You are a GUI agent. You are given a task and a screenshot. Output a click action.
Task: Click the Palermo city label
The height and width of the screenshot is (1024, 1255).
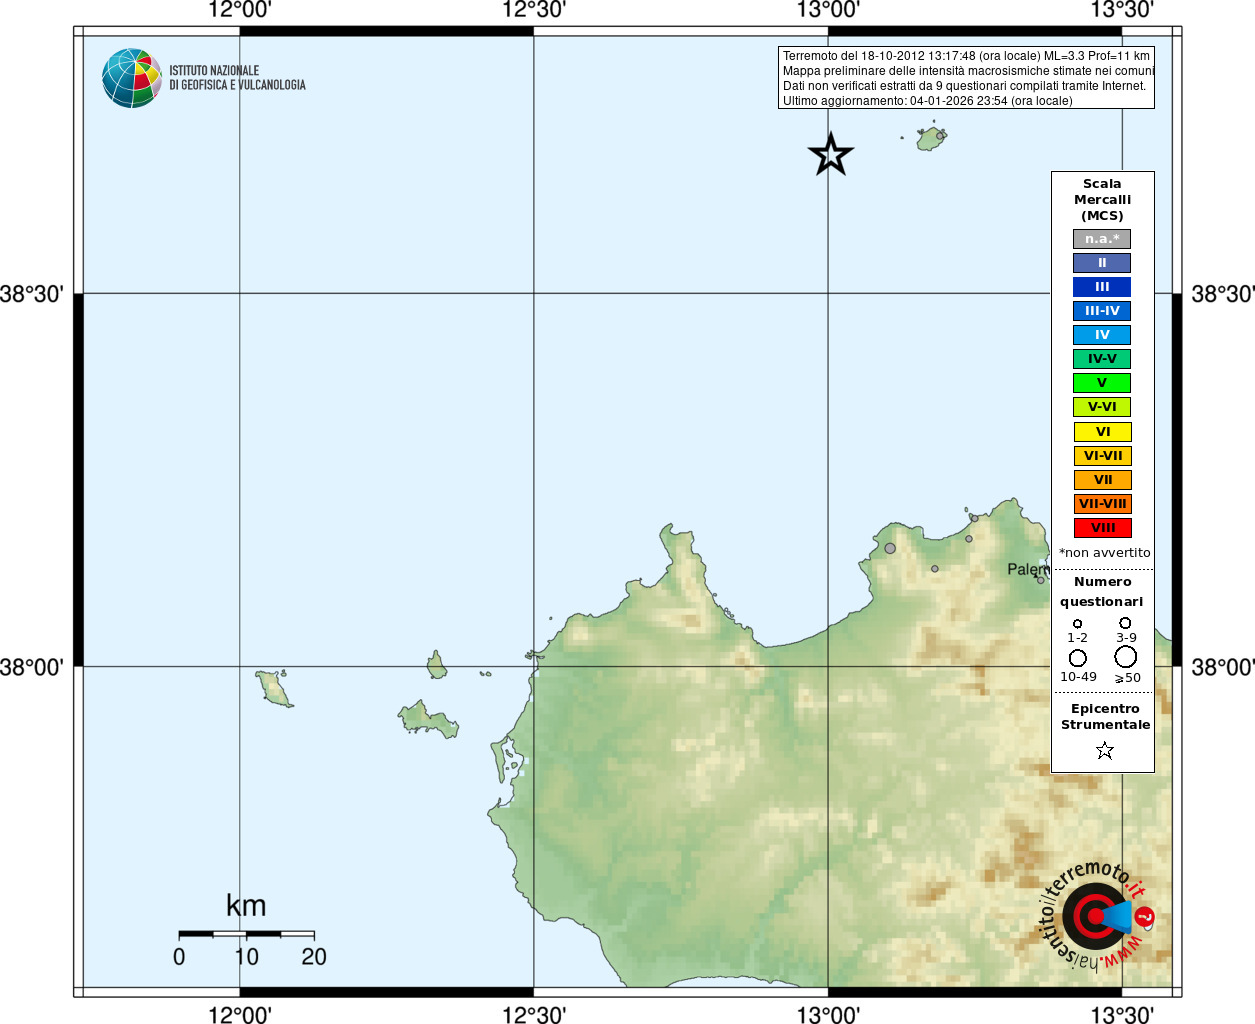pyautogui.click(x=1028, y=569)
